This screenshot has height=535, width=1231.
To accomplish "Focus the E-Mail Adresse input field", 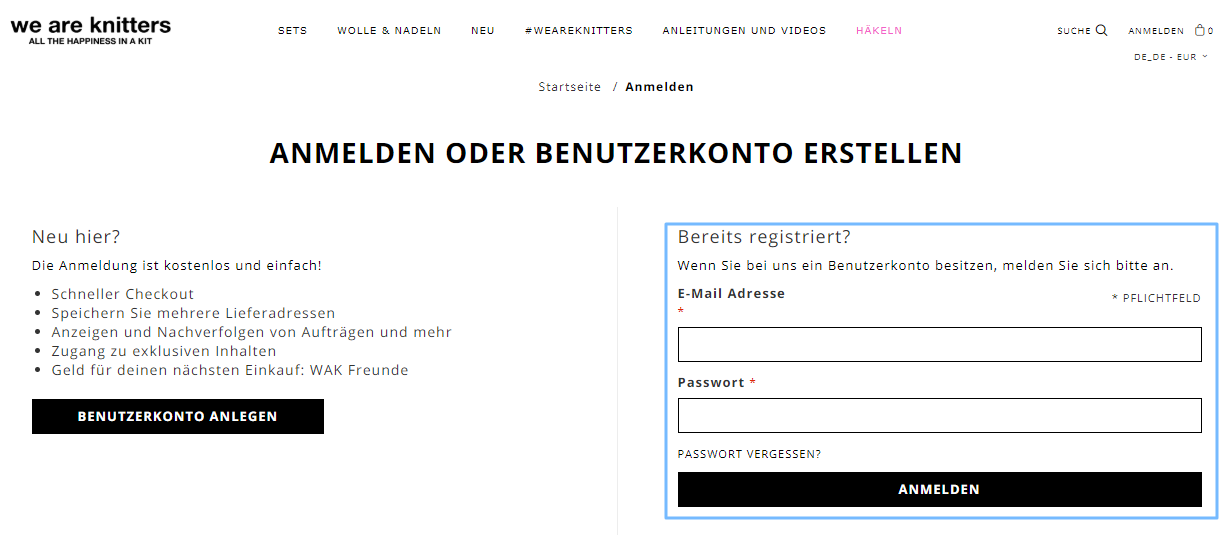I will [x=940, y=344].
